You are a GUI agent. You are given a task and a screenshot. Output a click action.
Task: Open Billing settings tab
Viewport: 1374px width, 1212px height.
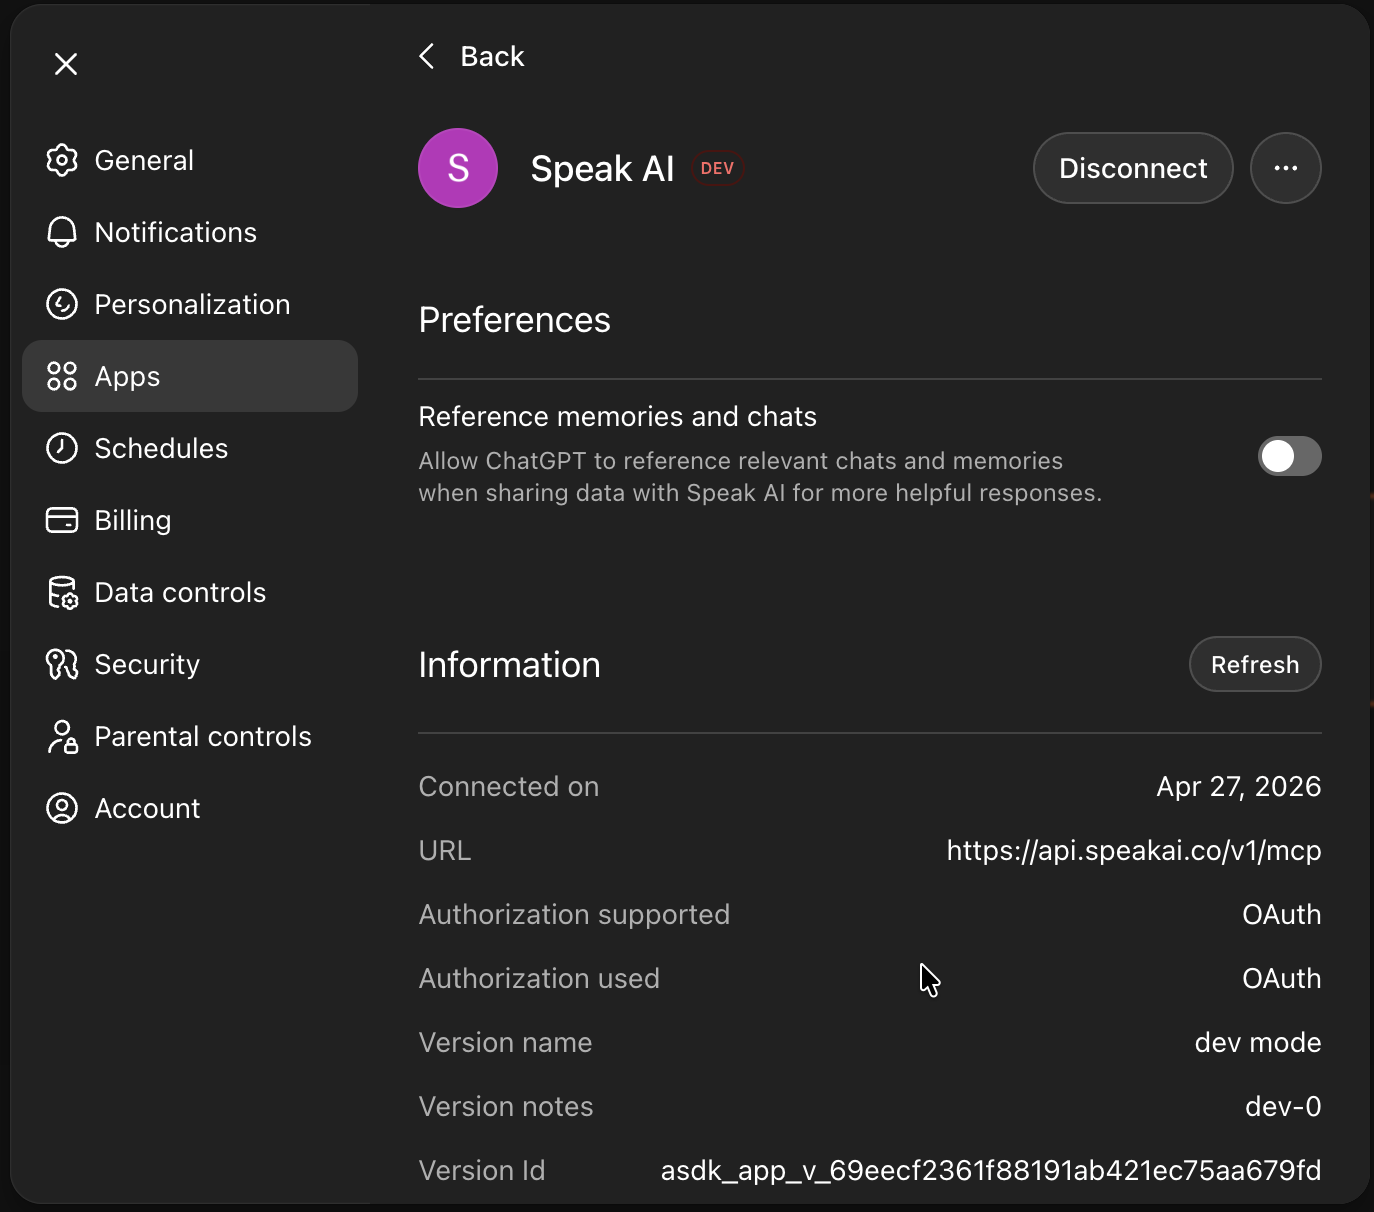190,520
